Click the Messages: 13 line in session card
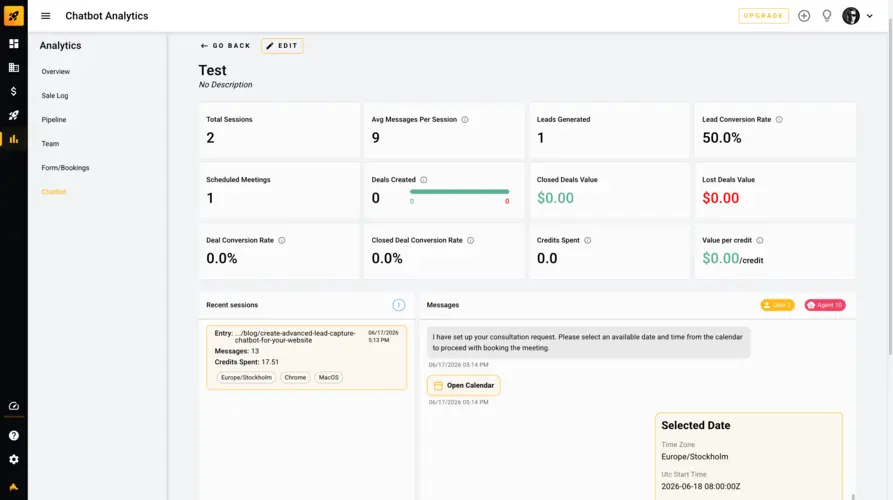The height and width of the screenshot is (500, 893). 236,351
